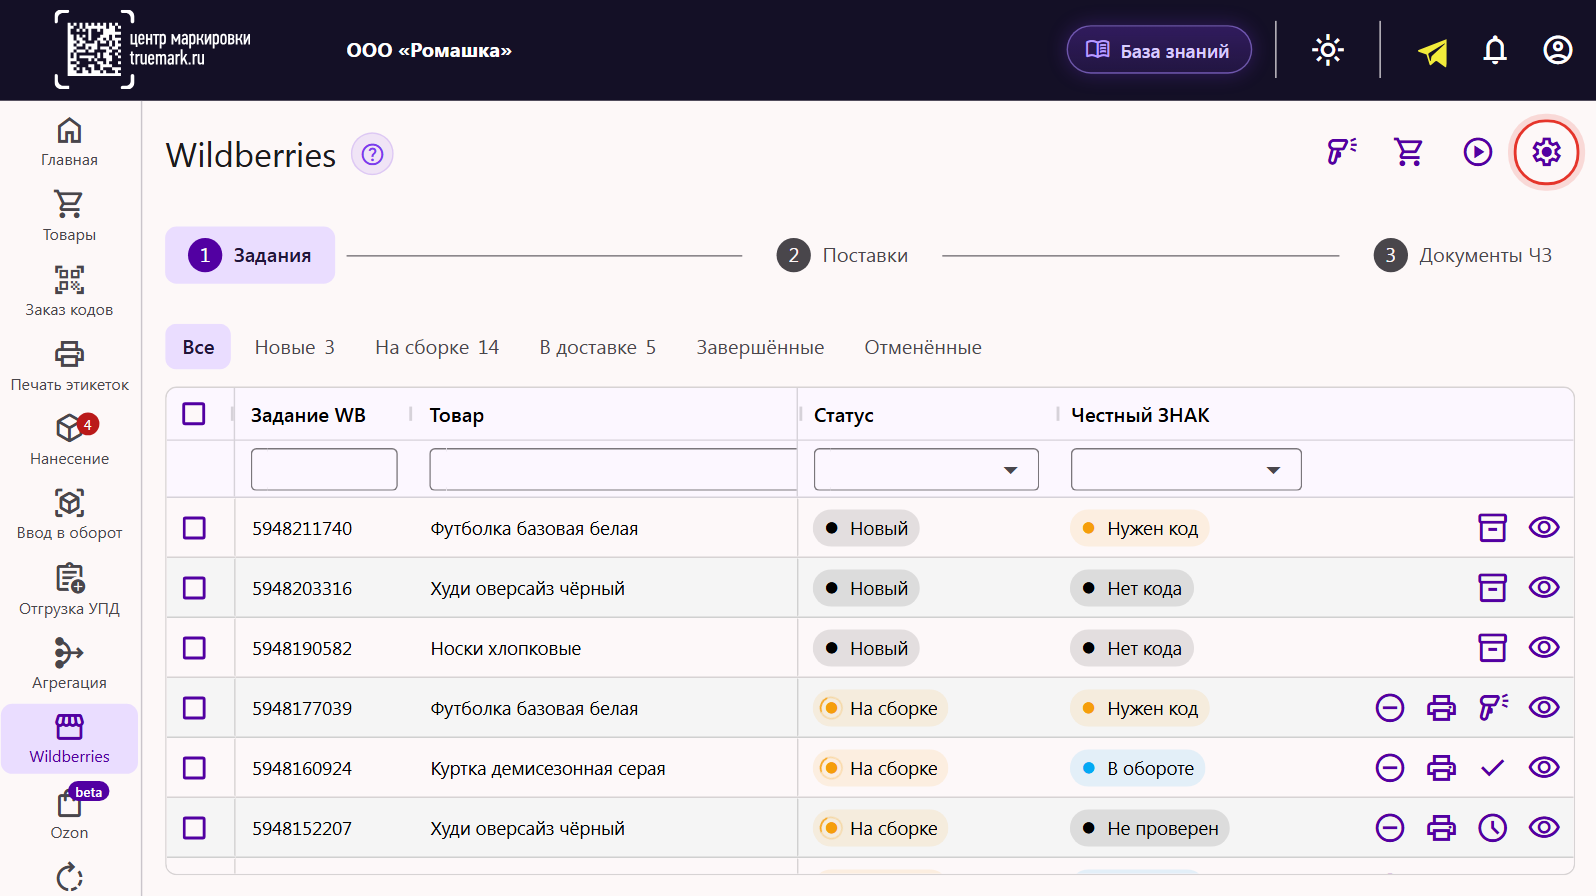Switch to the Новые 3 tab
1596x896 pixels.
(294, 347)
